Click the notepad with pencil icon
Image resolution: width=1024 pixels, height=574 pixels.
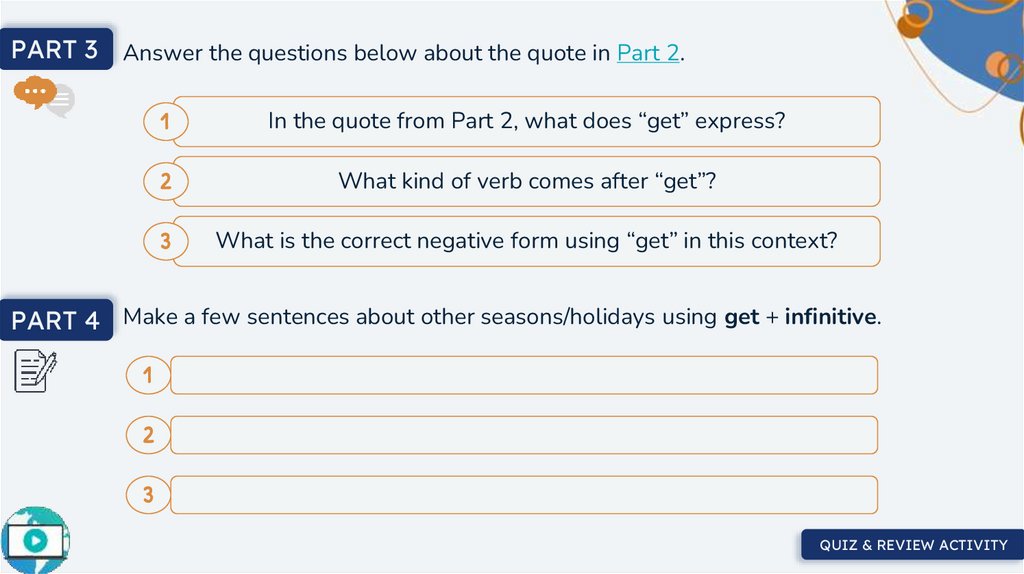point(35,370)
